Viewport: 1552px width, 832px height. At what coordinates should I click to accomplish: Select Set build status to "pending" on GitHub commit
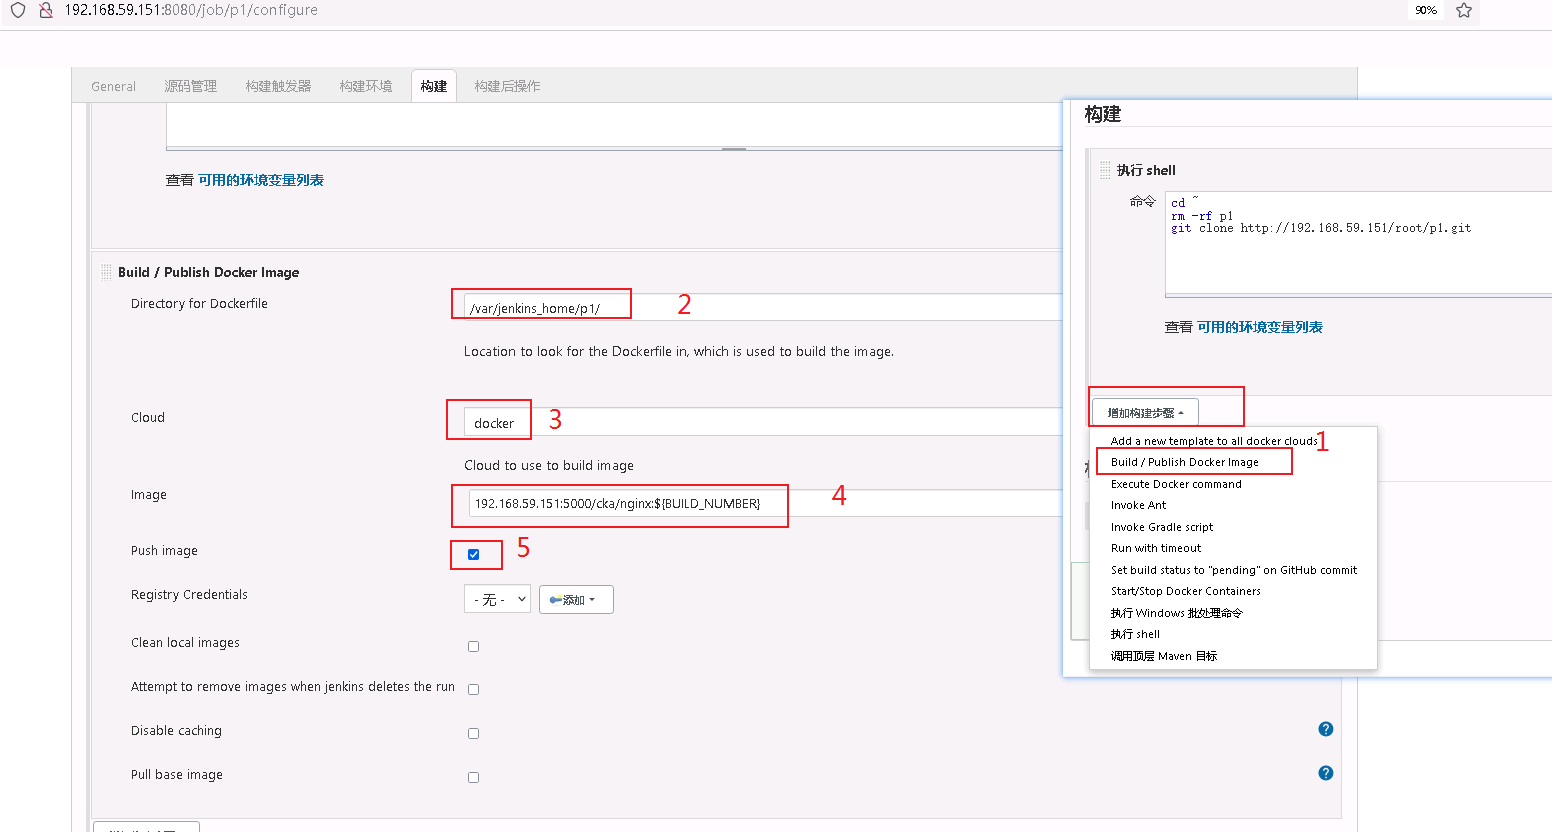1234,570
